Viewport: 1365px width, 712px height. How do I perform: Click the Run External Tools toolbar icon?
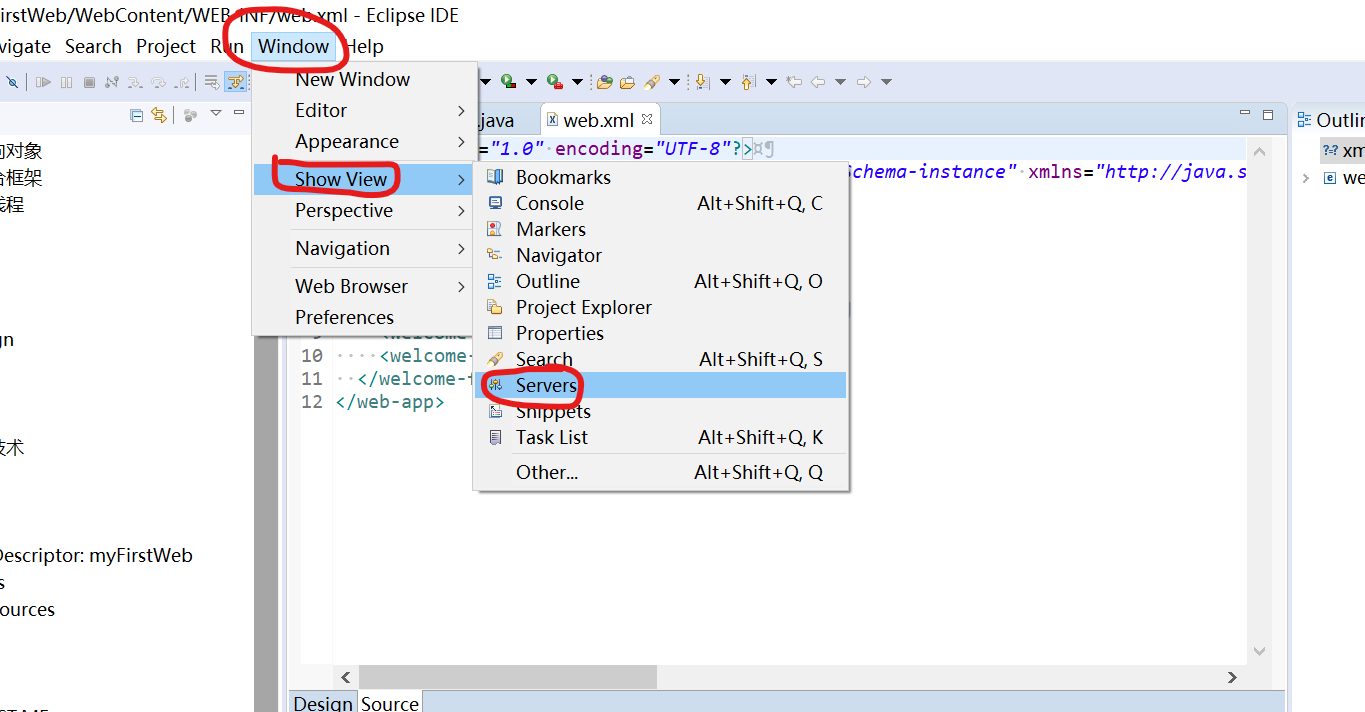(554, 81)
